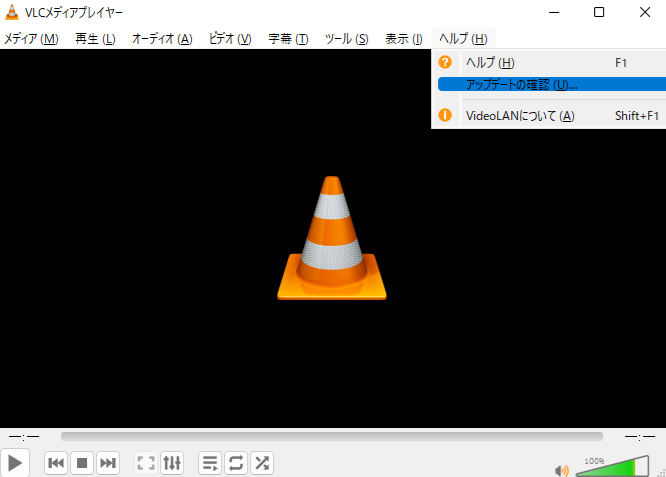Expand the オーディオ menu
This screenshot has width=666, height=477.
click(161, 39)
